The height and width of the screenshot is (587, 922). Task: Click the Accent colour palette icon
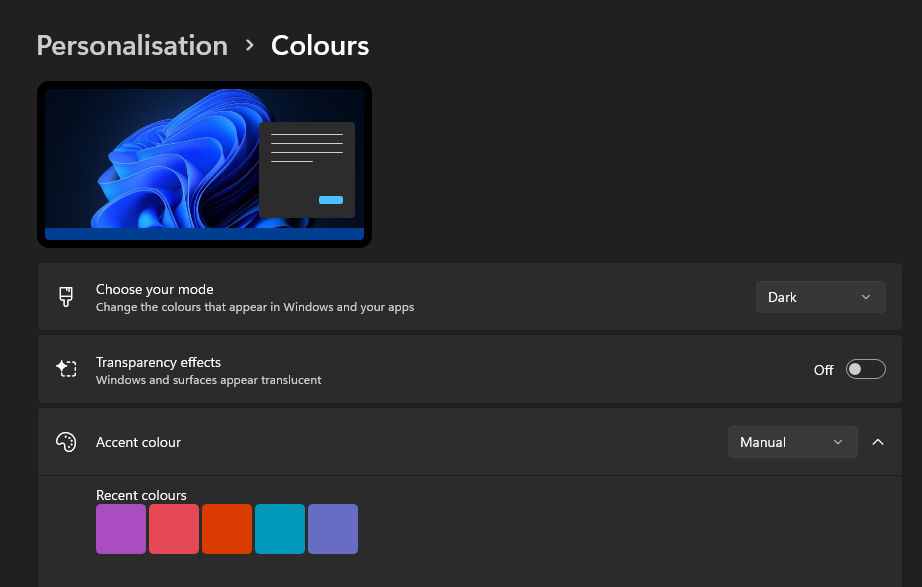(x=66, y=442)
